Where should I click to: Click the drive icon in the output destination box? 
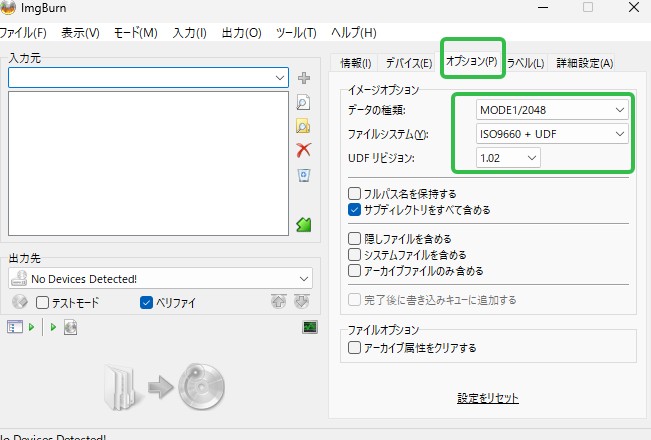click(x=19, y=278)
